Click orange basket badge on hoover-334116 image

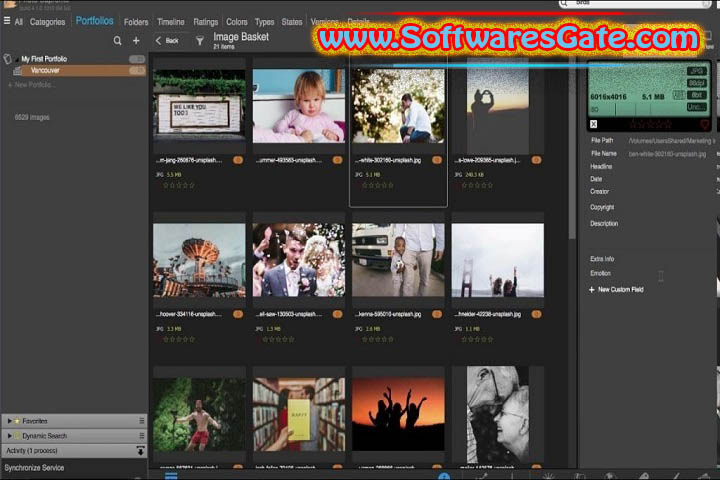(238, 314)
